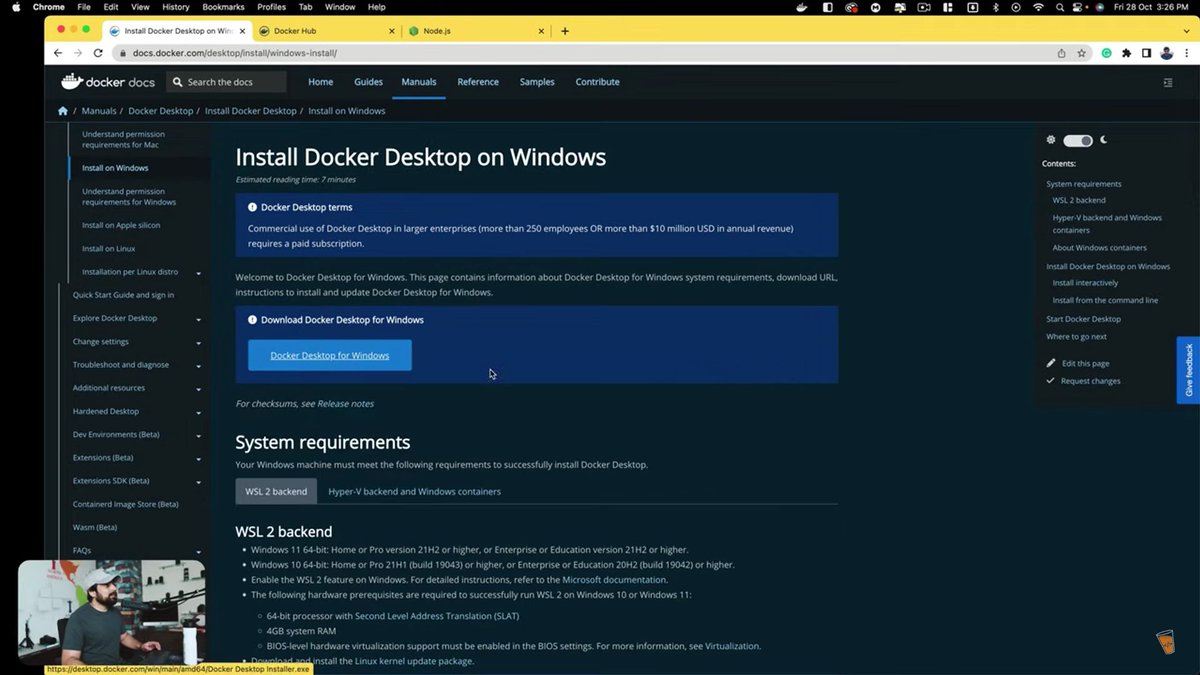
Task: Open the Chrome extensions puzzle icon
Action: 1127,53
